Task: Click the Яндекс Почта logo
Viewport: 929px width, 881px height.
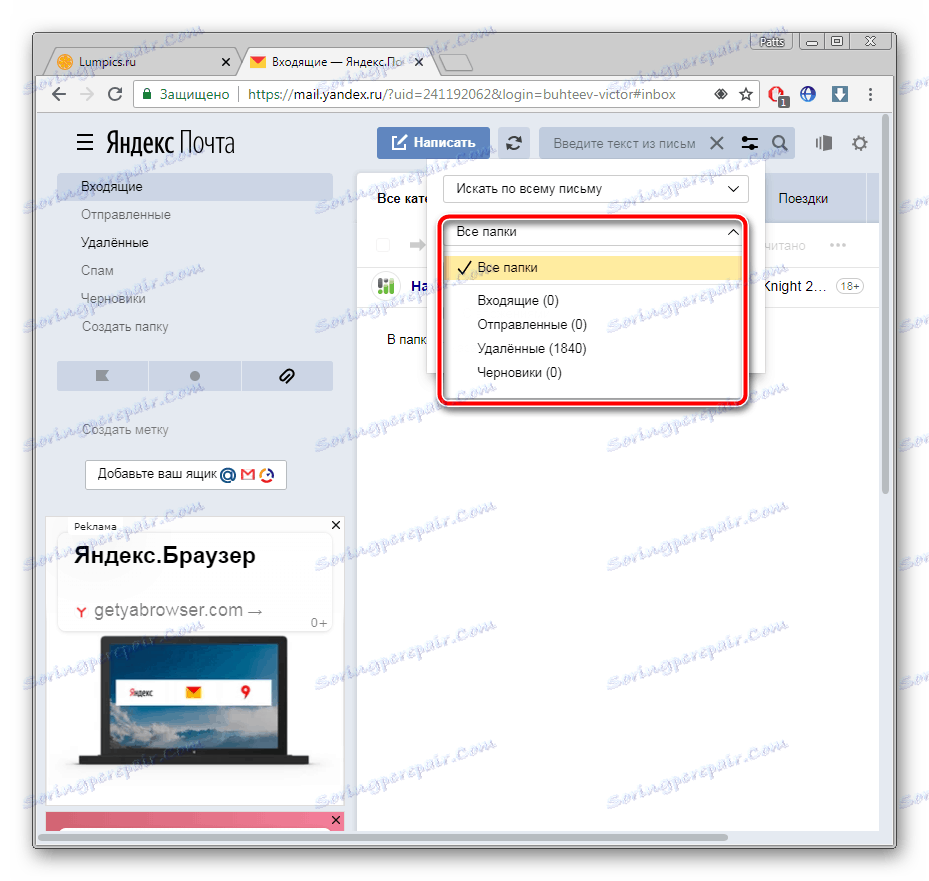Action: [171, 143]
